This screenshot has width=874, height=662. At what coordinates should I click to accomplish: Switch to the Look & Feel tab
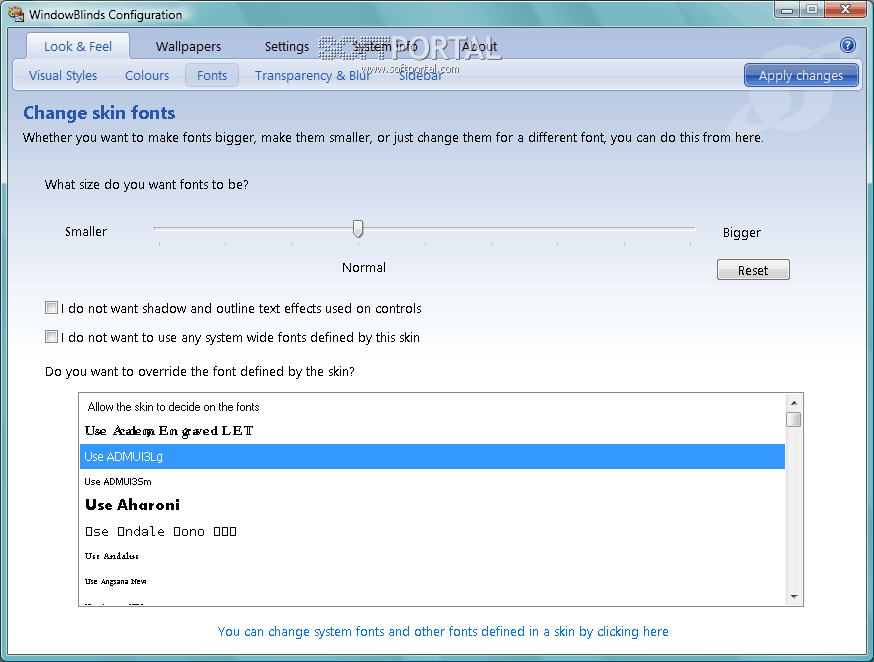pyautogui.click(x=78, y=46)
